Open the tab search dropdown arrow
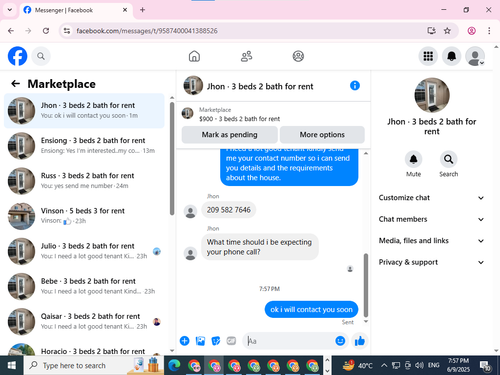 click(x=10, y=10)
